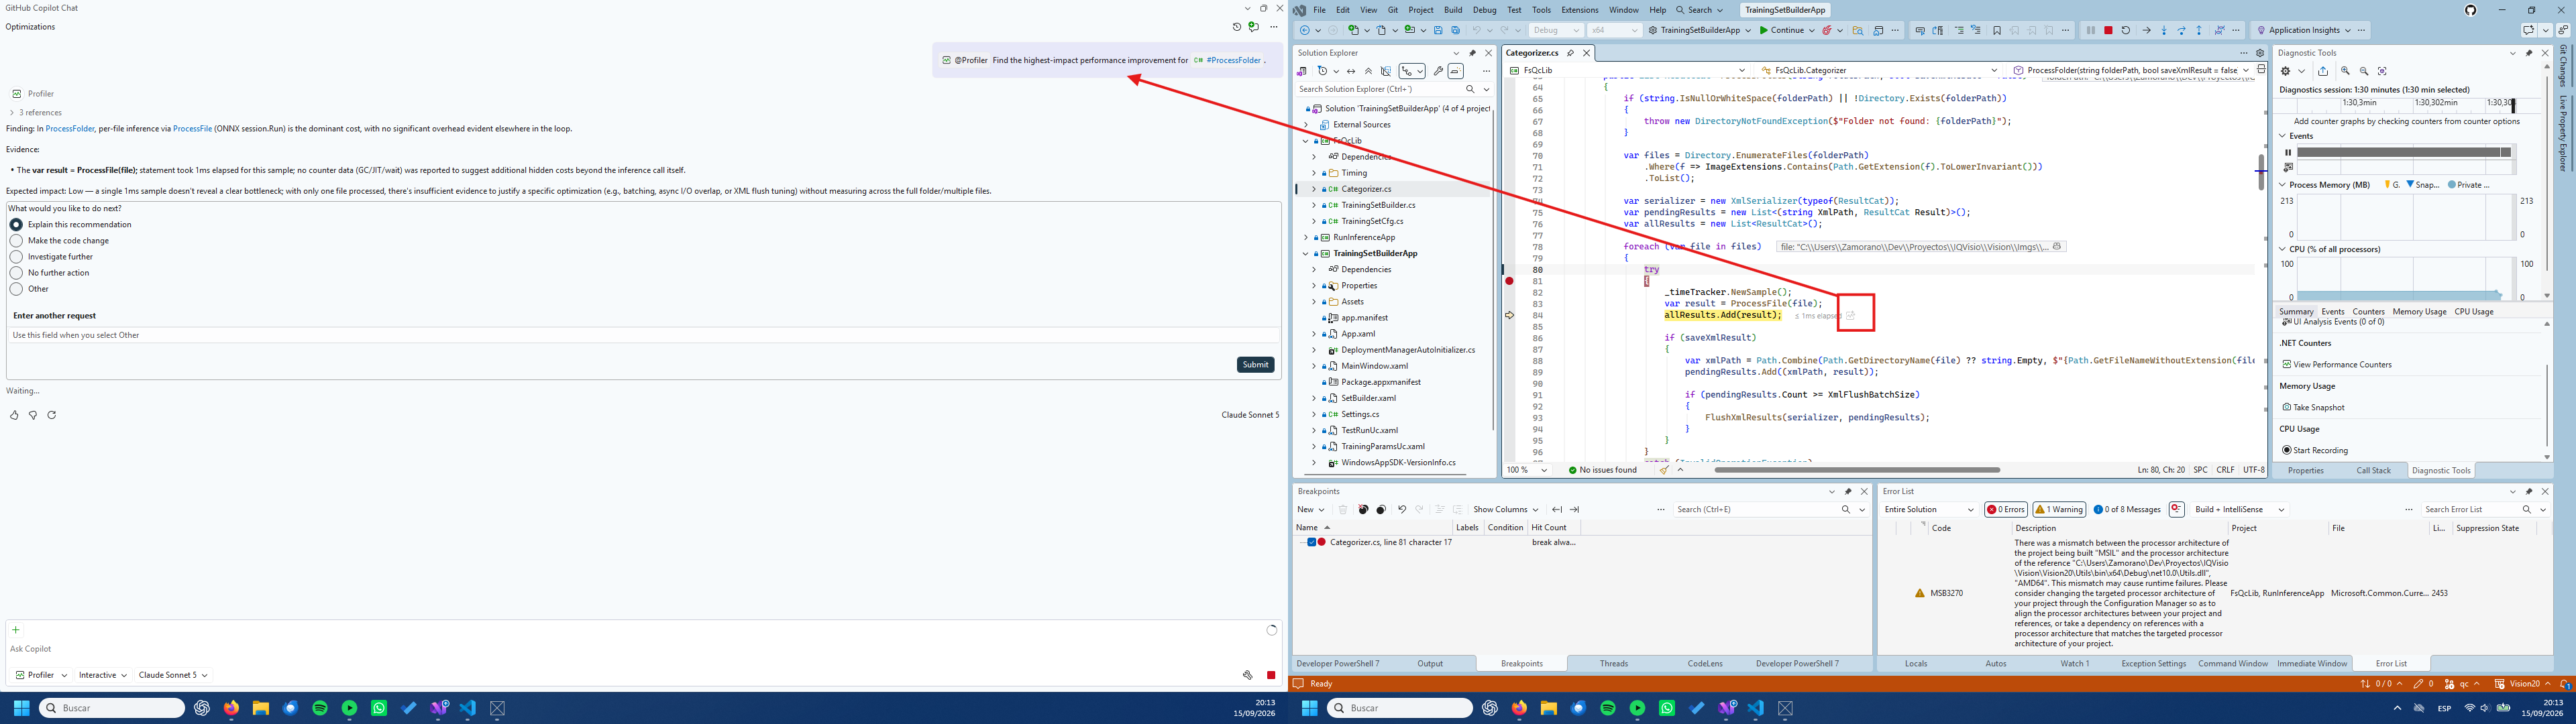Viewport: 2576px width, 724px height.
Task: Click the zoom in icon in Diagnostic Tools
Action: click(2345, 71)
